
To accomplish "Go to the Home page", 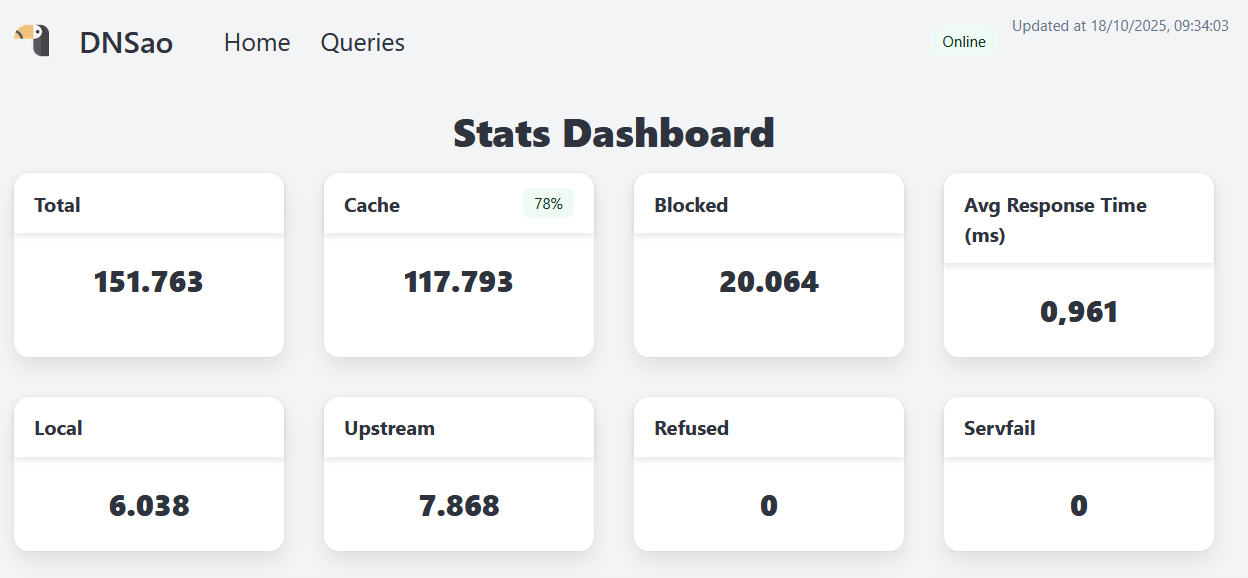I will (257, 43).
